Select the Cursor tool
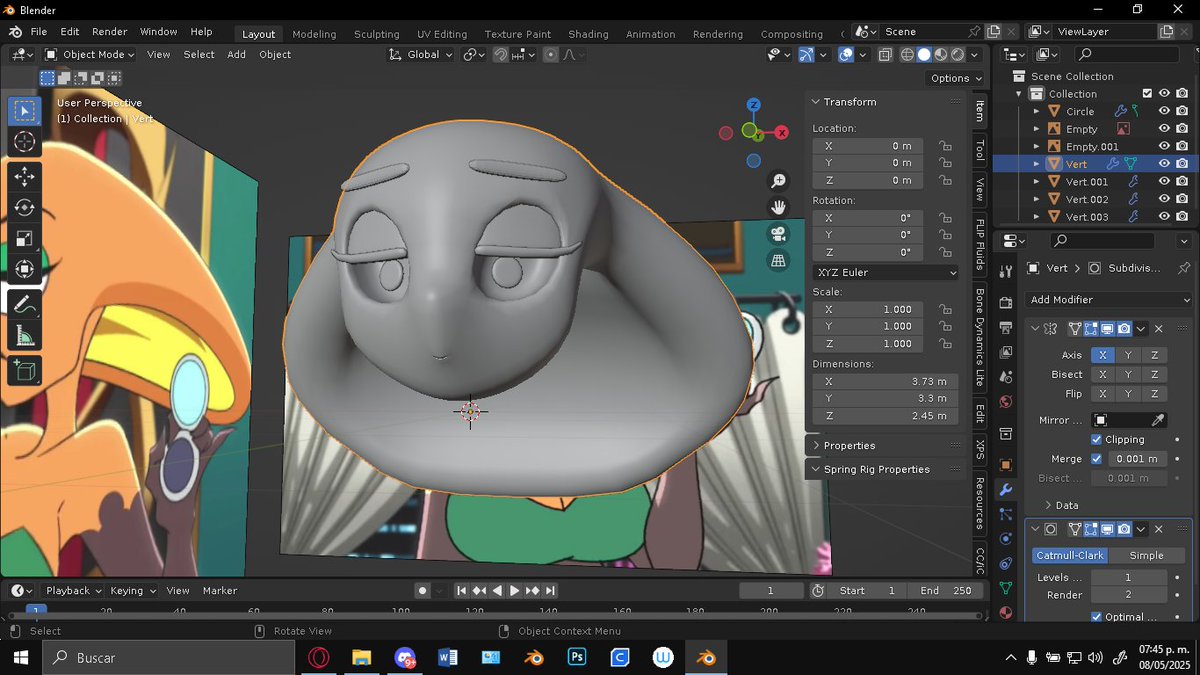1200x675 pixels. 24,142
